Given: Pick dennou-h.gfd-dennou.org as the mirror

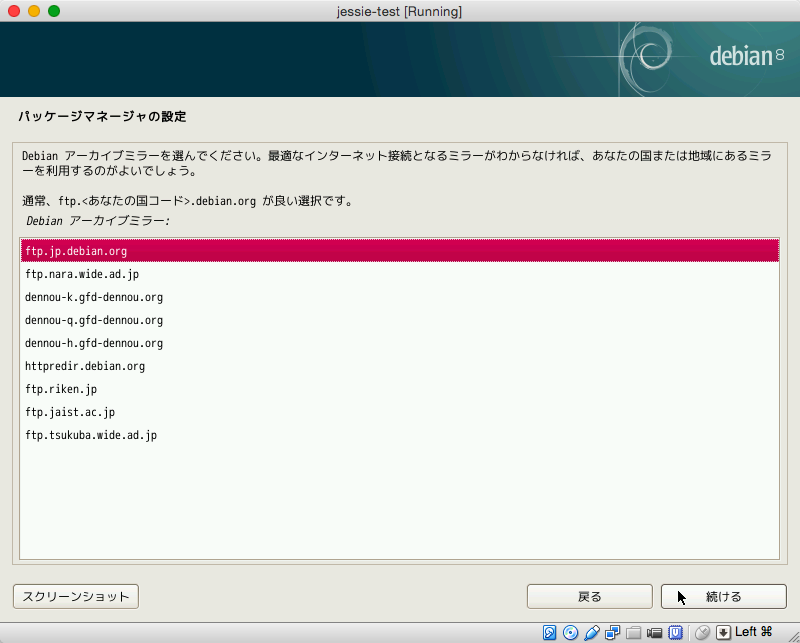Looking at the screenshot, I should (x=399, y=343).
